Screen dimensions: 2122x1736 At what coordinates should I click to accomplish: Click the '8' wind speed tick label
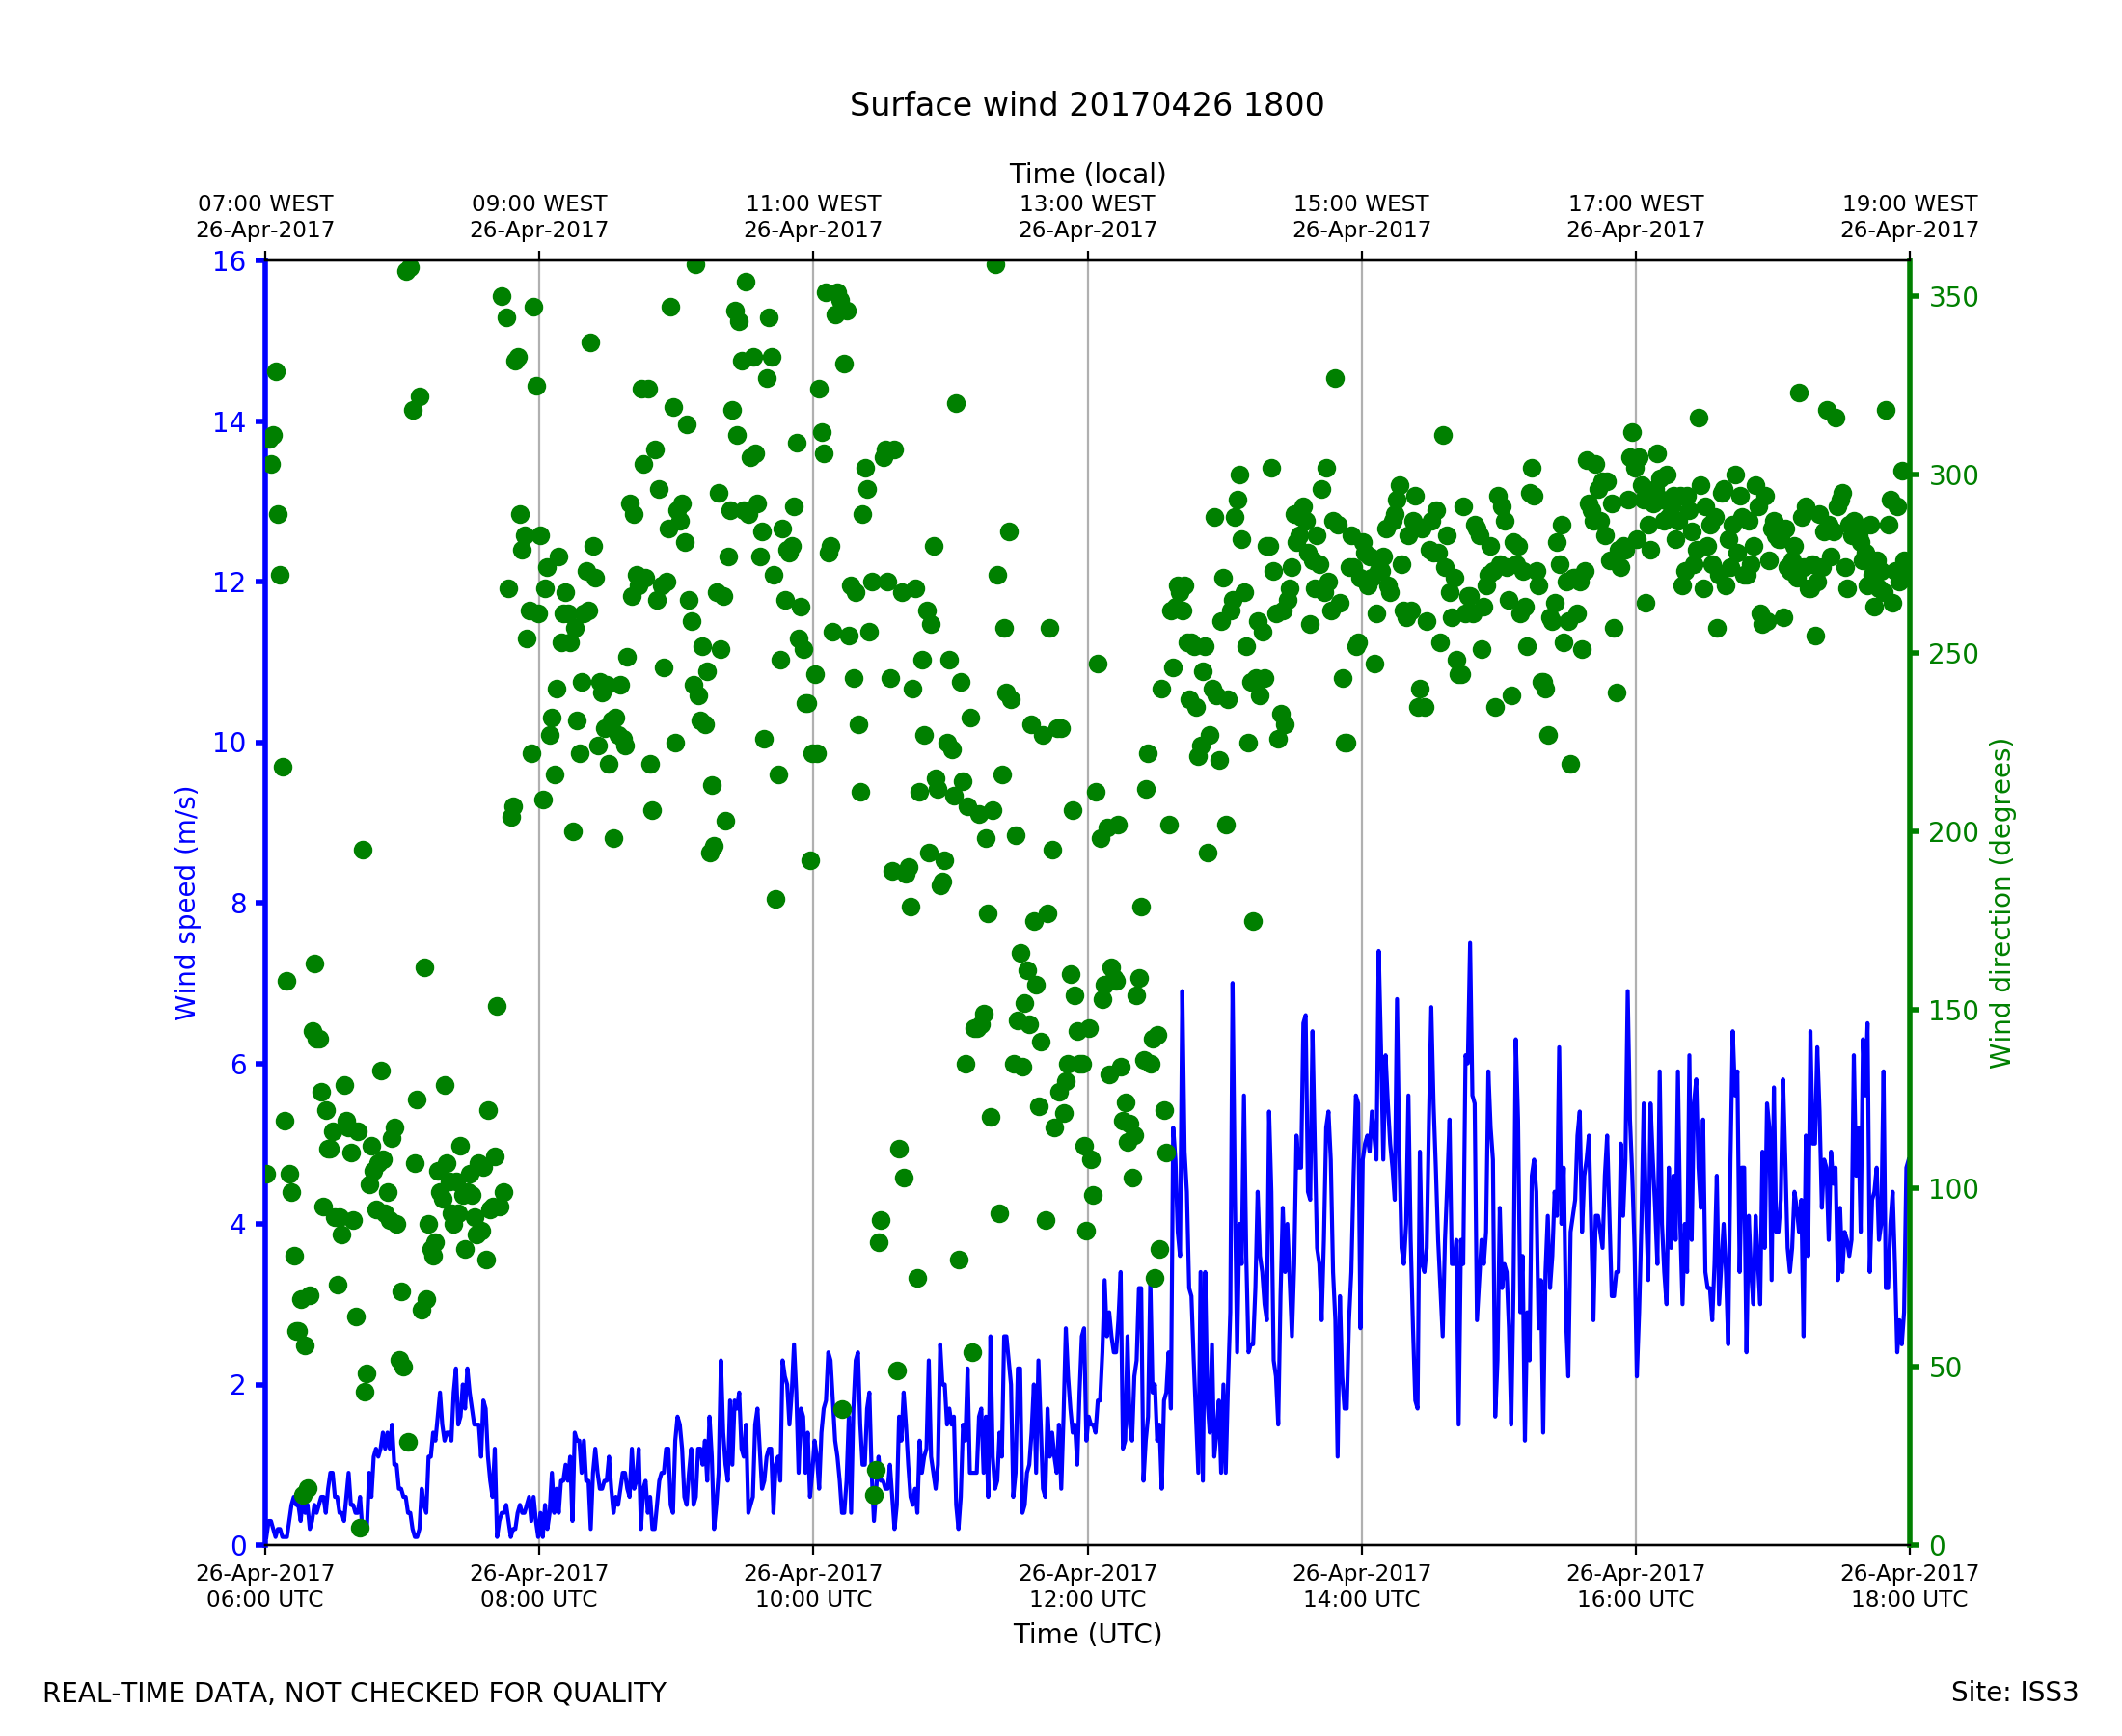pyautogui.click(x=238, y=904)
